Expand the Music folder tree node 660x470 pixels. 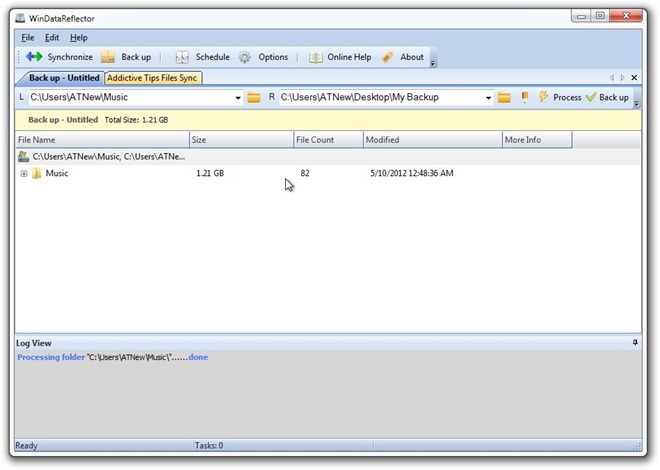[23, 174]
